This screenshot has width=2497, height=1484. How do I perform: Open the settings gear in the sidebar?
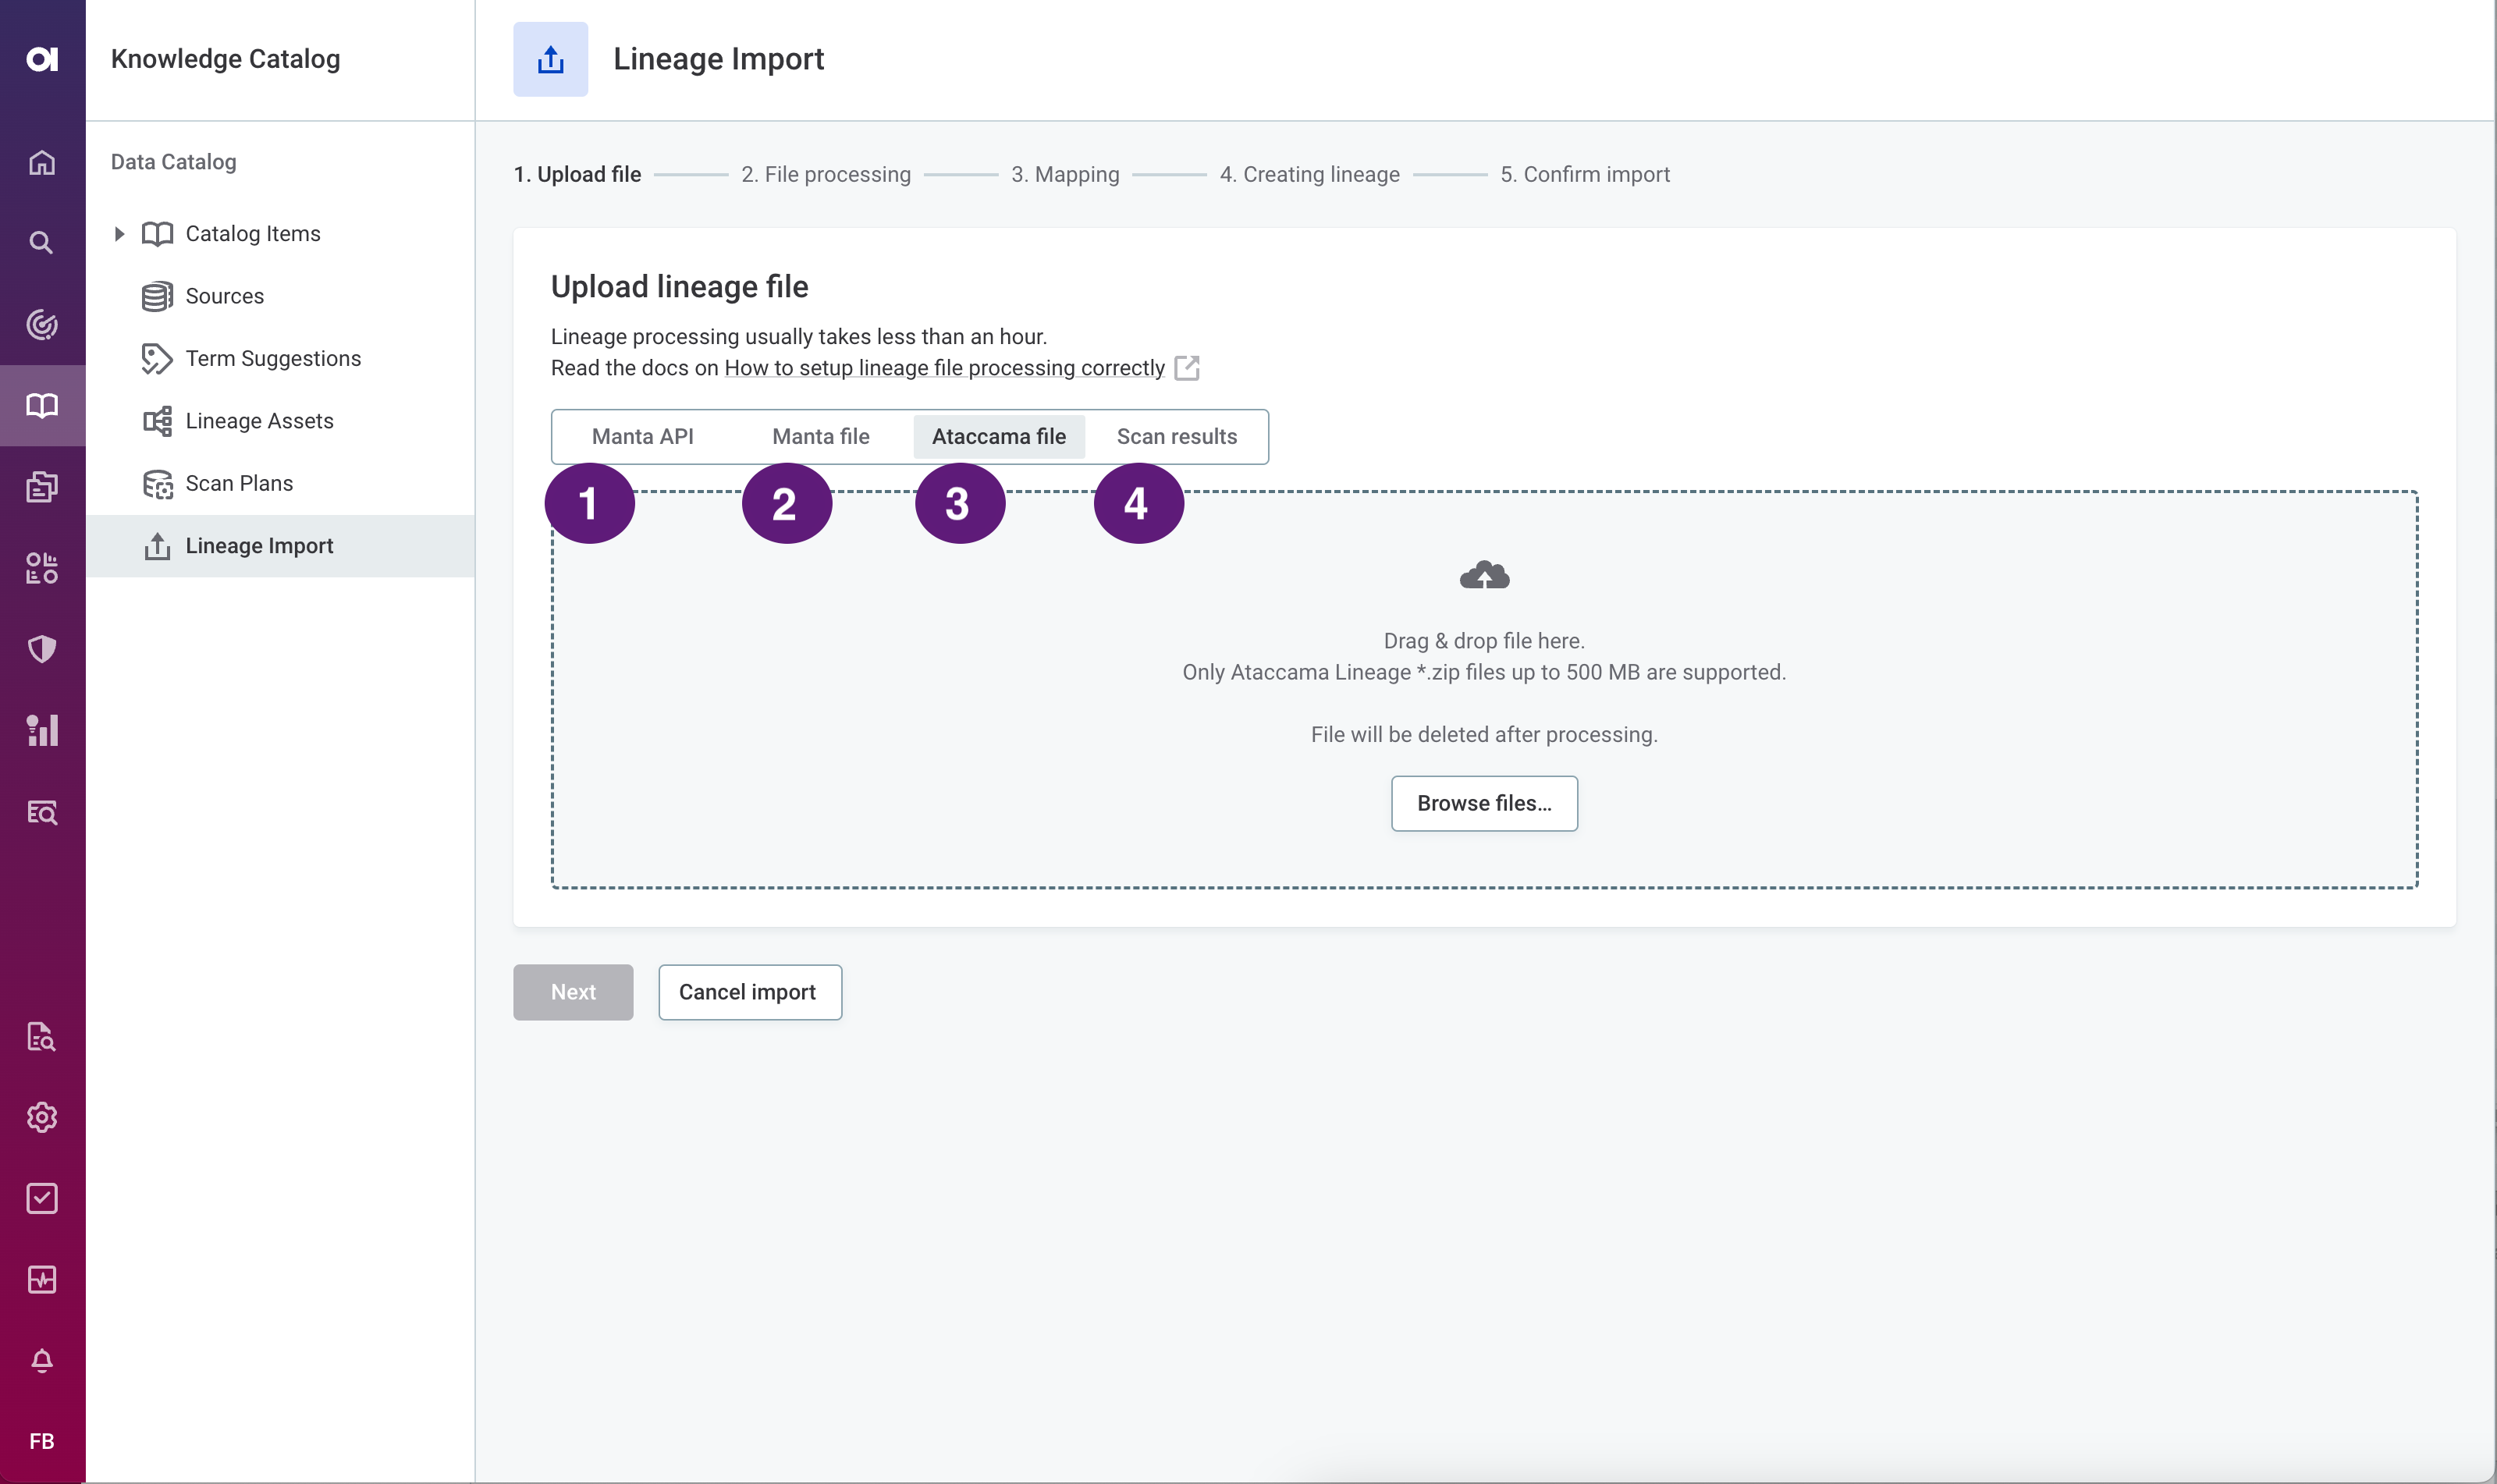[43, 1117]
